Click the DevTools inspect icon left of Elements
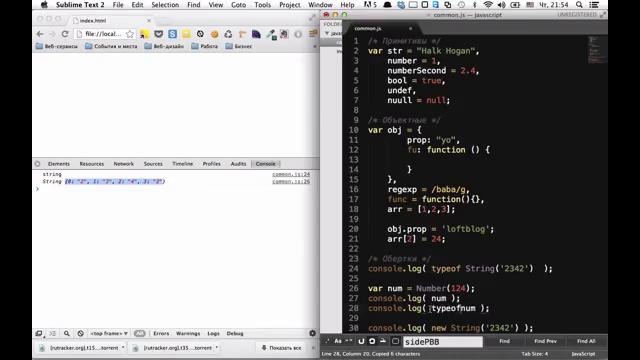This screenshot has width=640, height=360. 38,164
